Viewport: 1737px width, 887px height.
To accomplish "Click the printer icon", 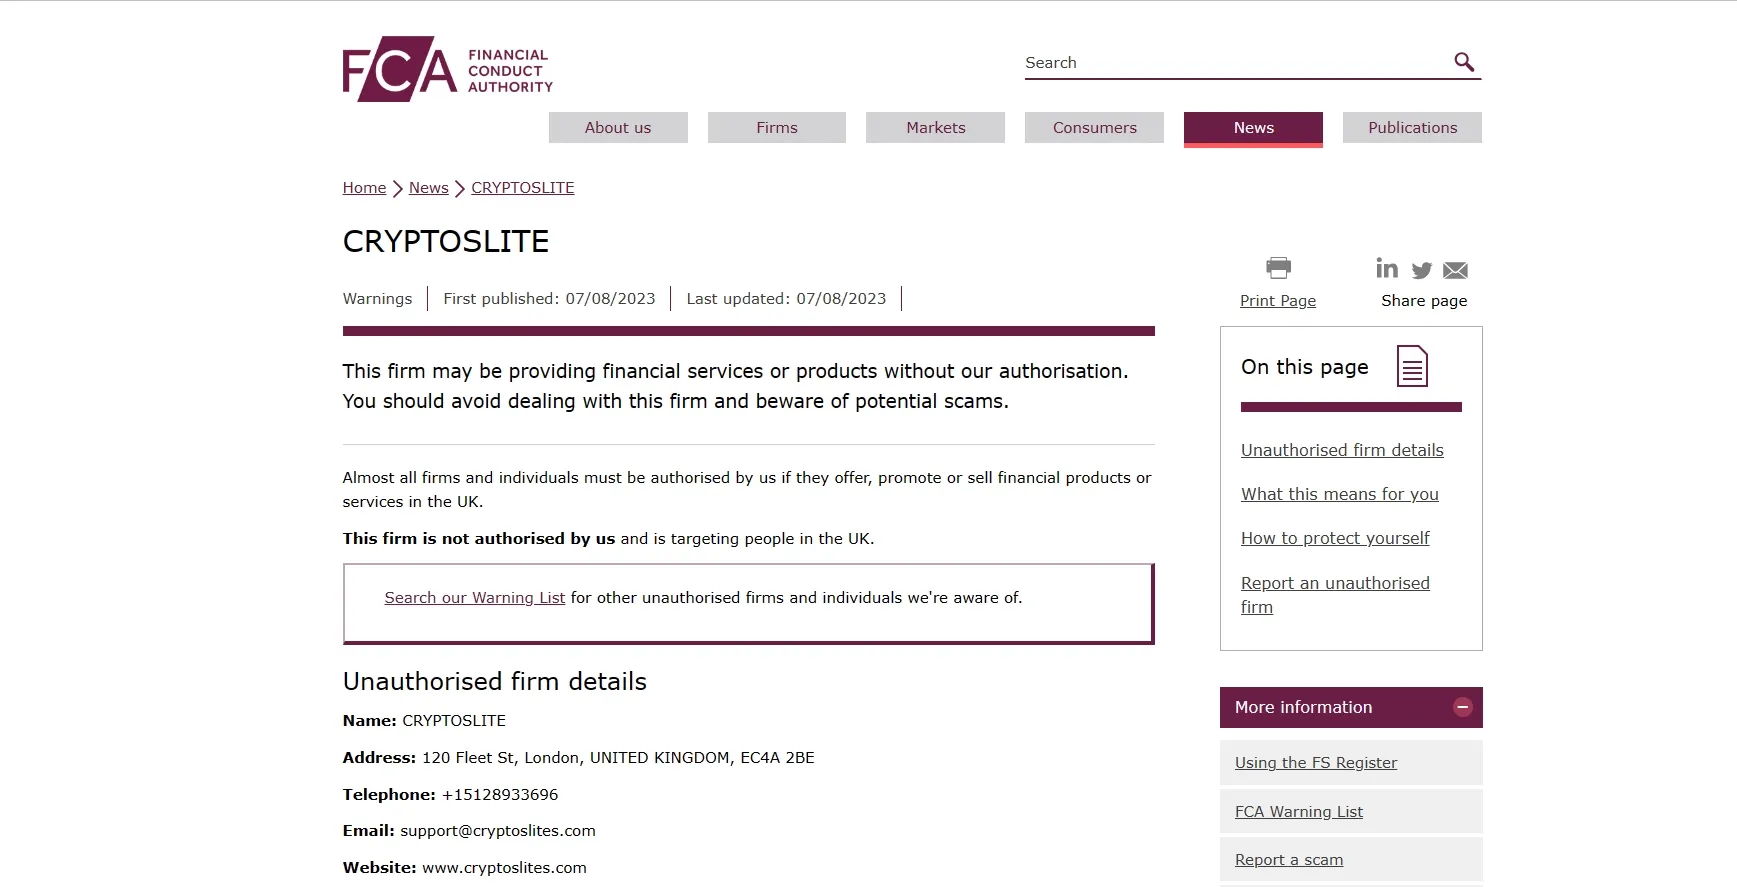I will [1278, 268].
